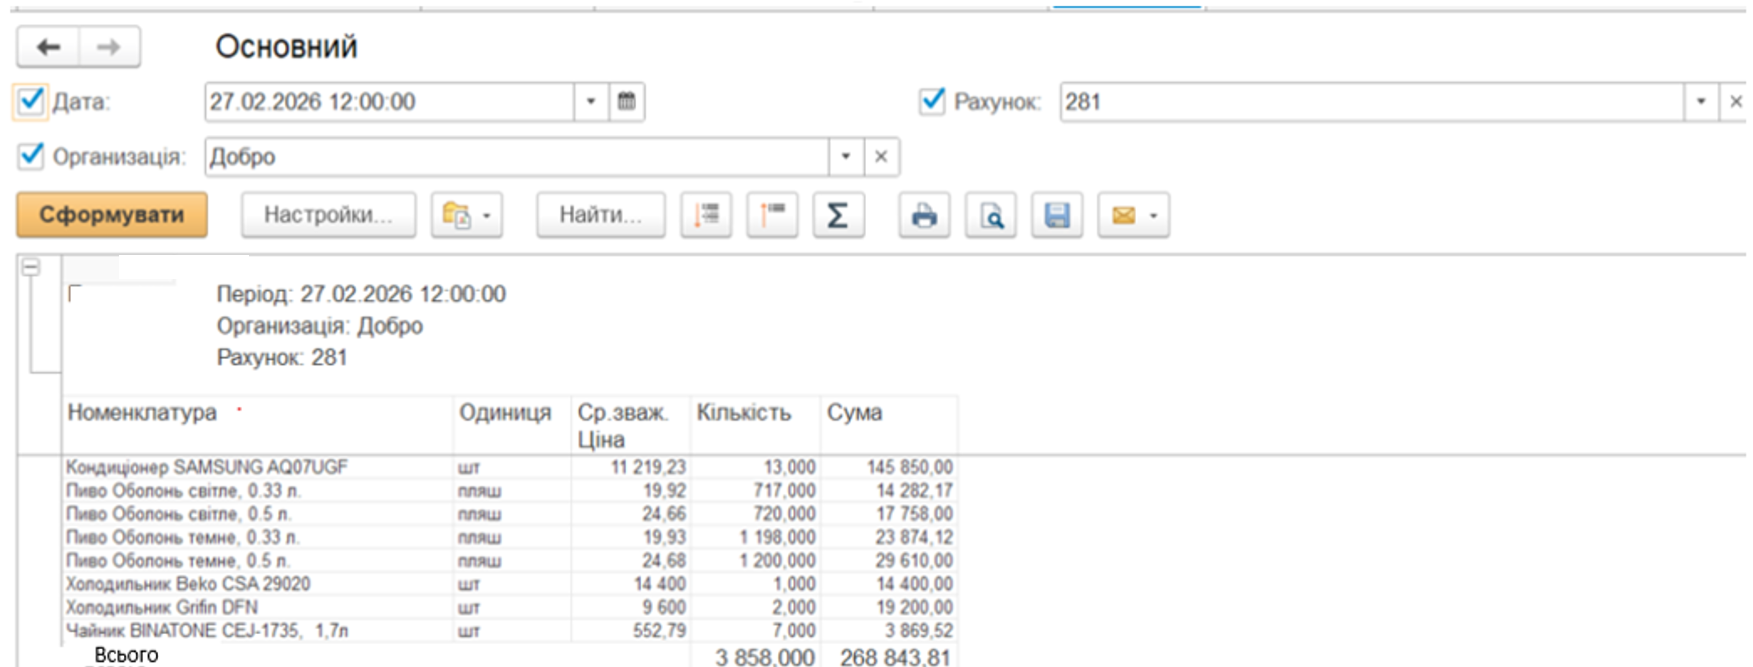Click the back navigation arrow

click(48, 47)
